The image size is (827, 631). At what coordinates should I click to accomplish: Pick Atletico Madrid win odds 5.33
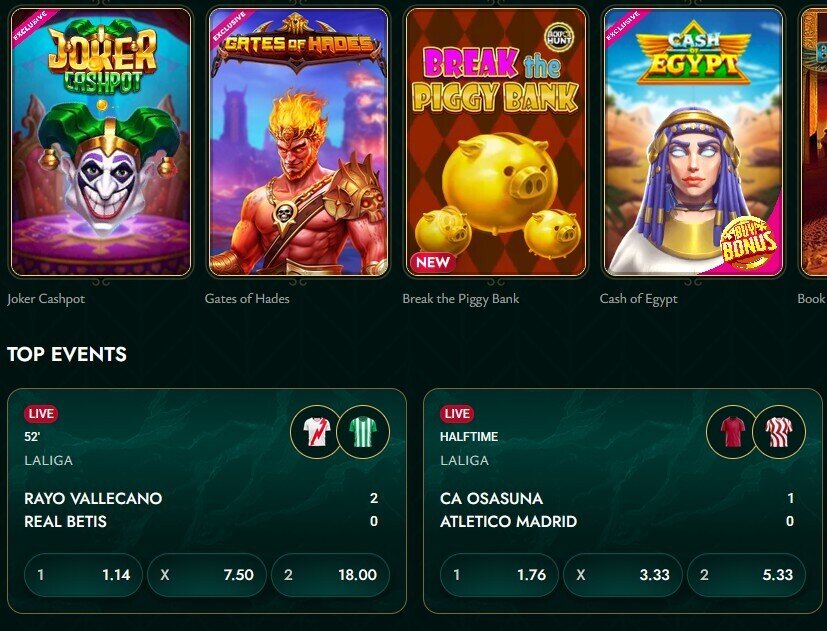[x=746, y=575]
